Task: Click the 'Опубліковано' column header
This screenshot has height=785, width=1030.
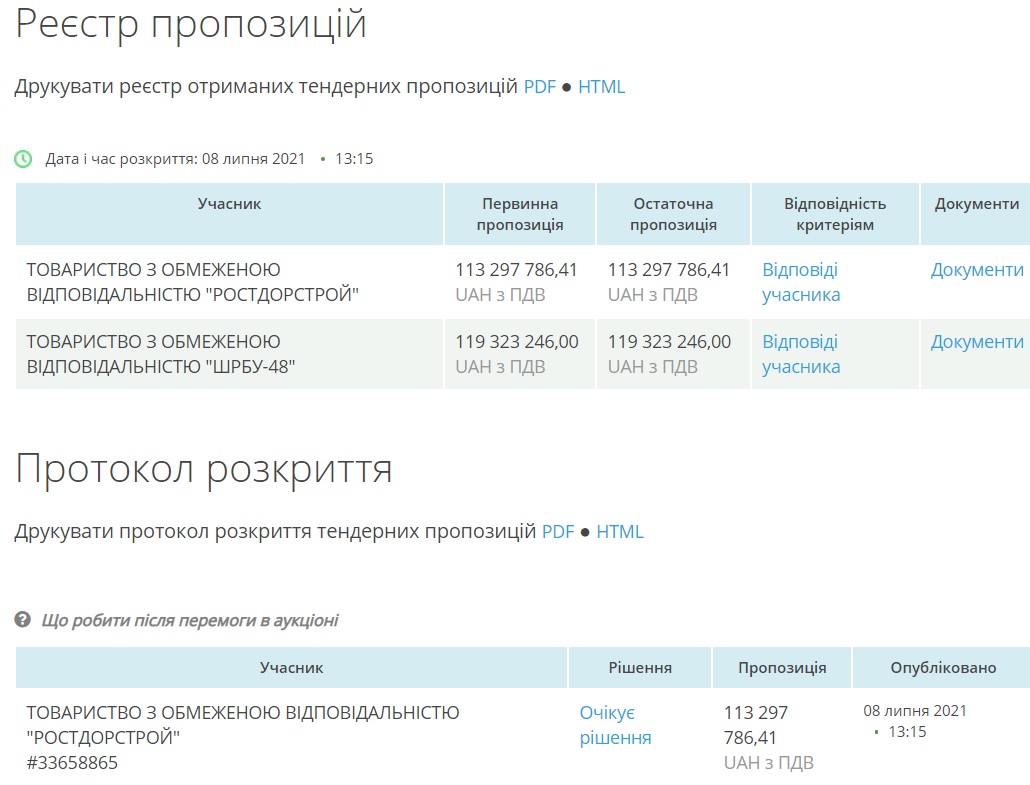Action: click(943, 667)
